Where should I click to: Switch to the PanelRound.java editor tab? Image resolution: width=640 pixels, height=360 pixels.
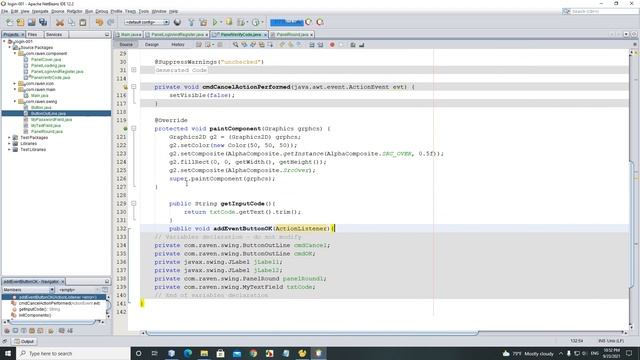292,35
